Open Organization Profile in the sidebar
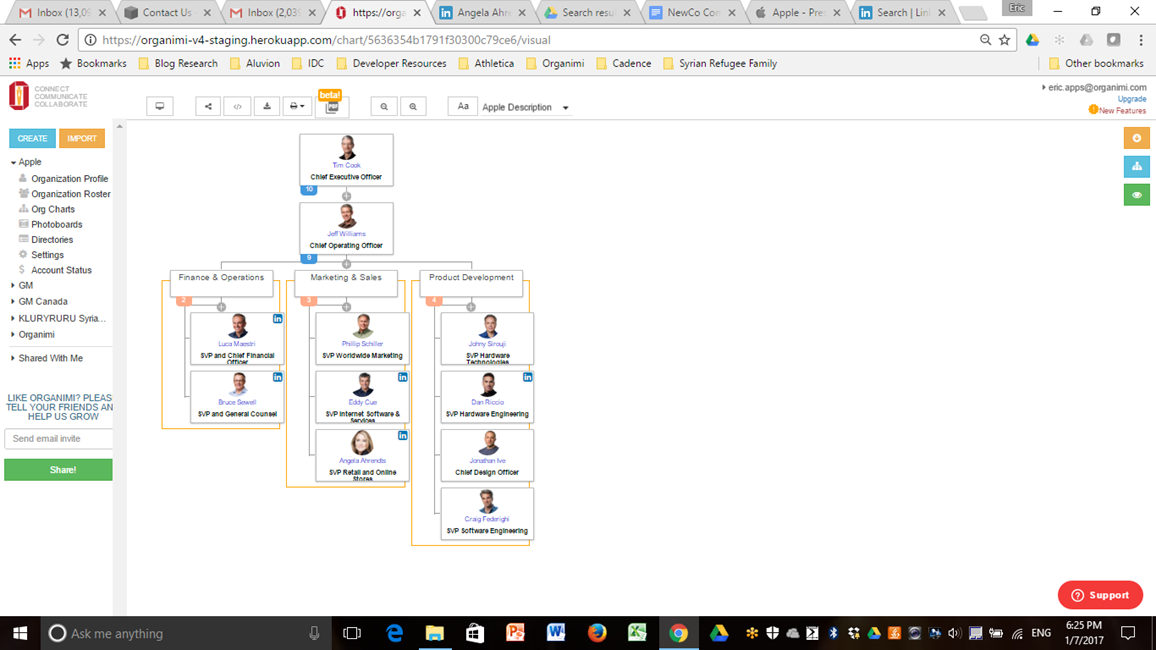This screenshot has height=650, width=1156. tap(69, 178)
